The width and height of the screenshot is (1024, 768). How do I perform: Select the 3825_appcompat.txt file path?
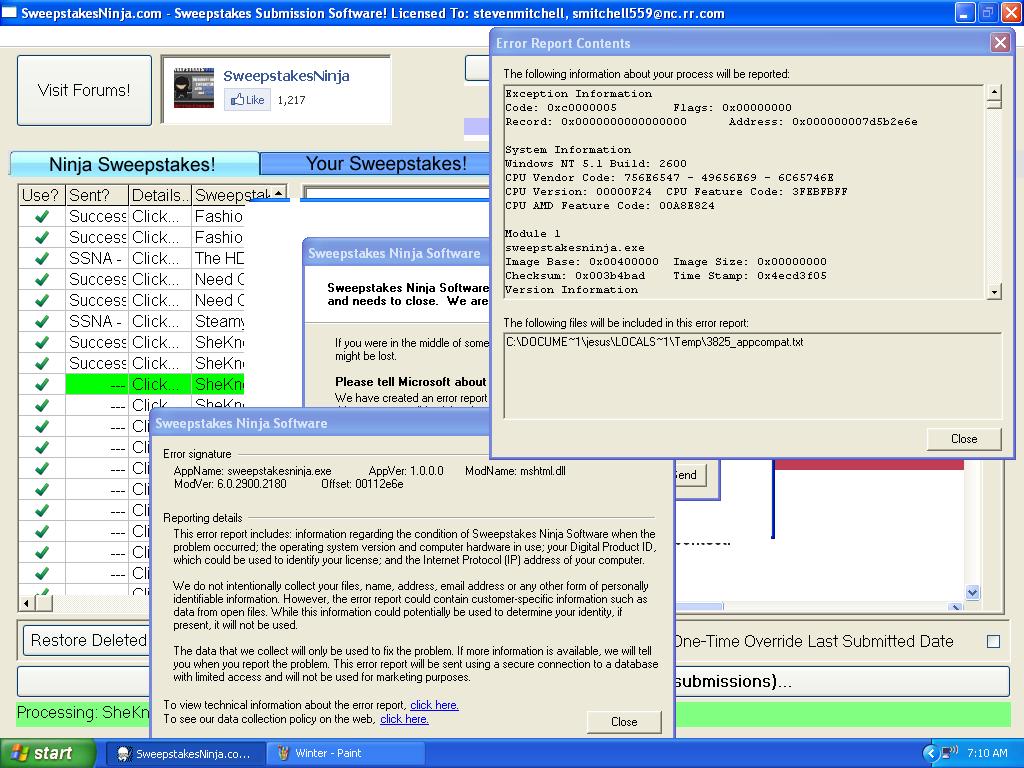click(654, 342)
